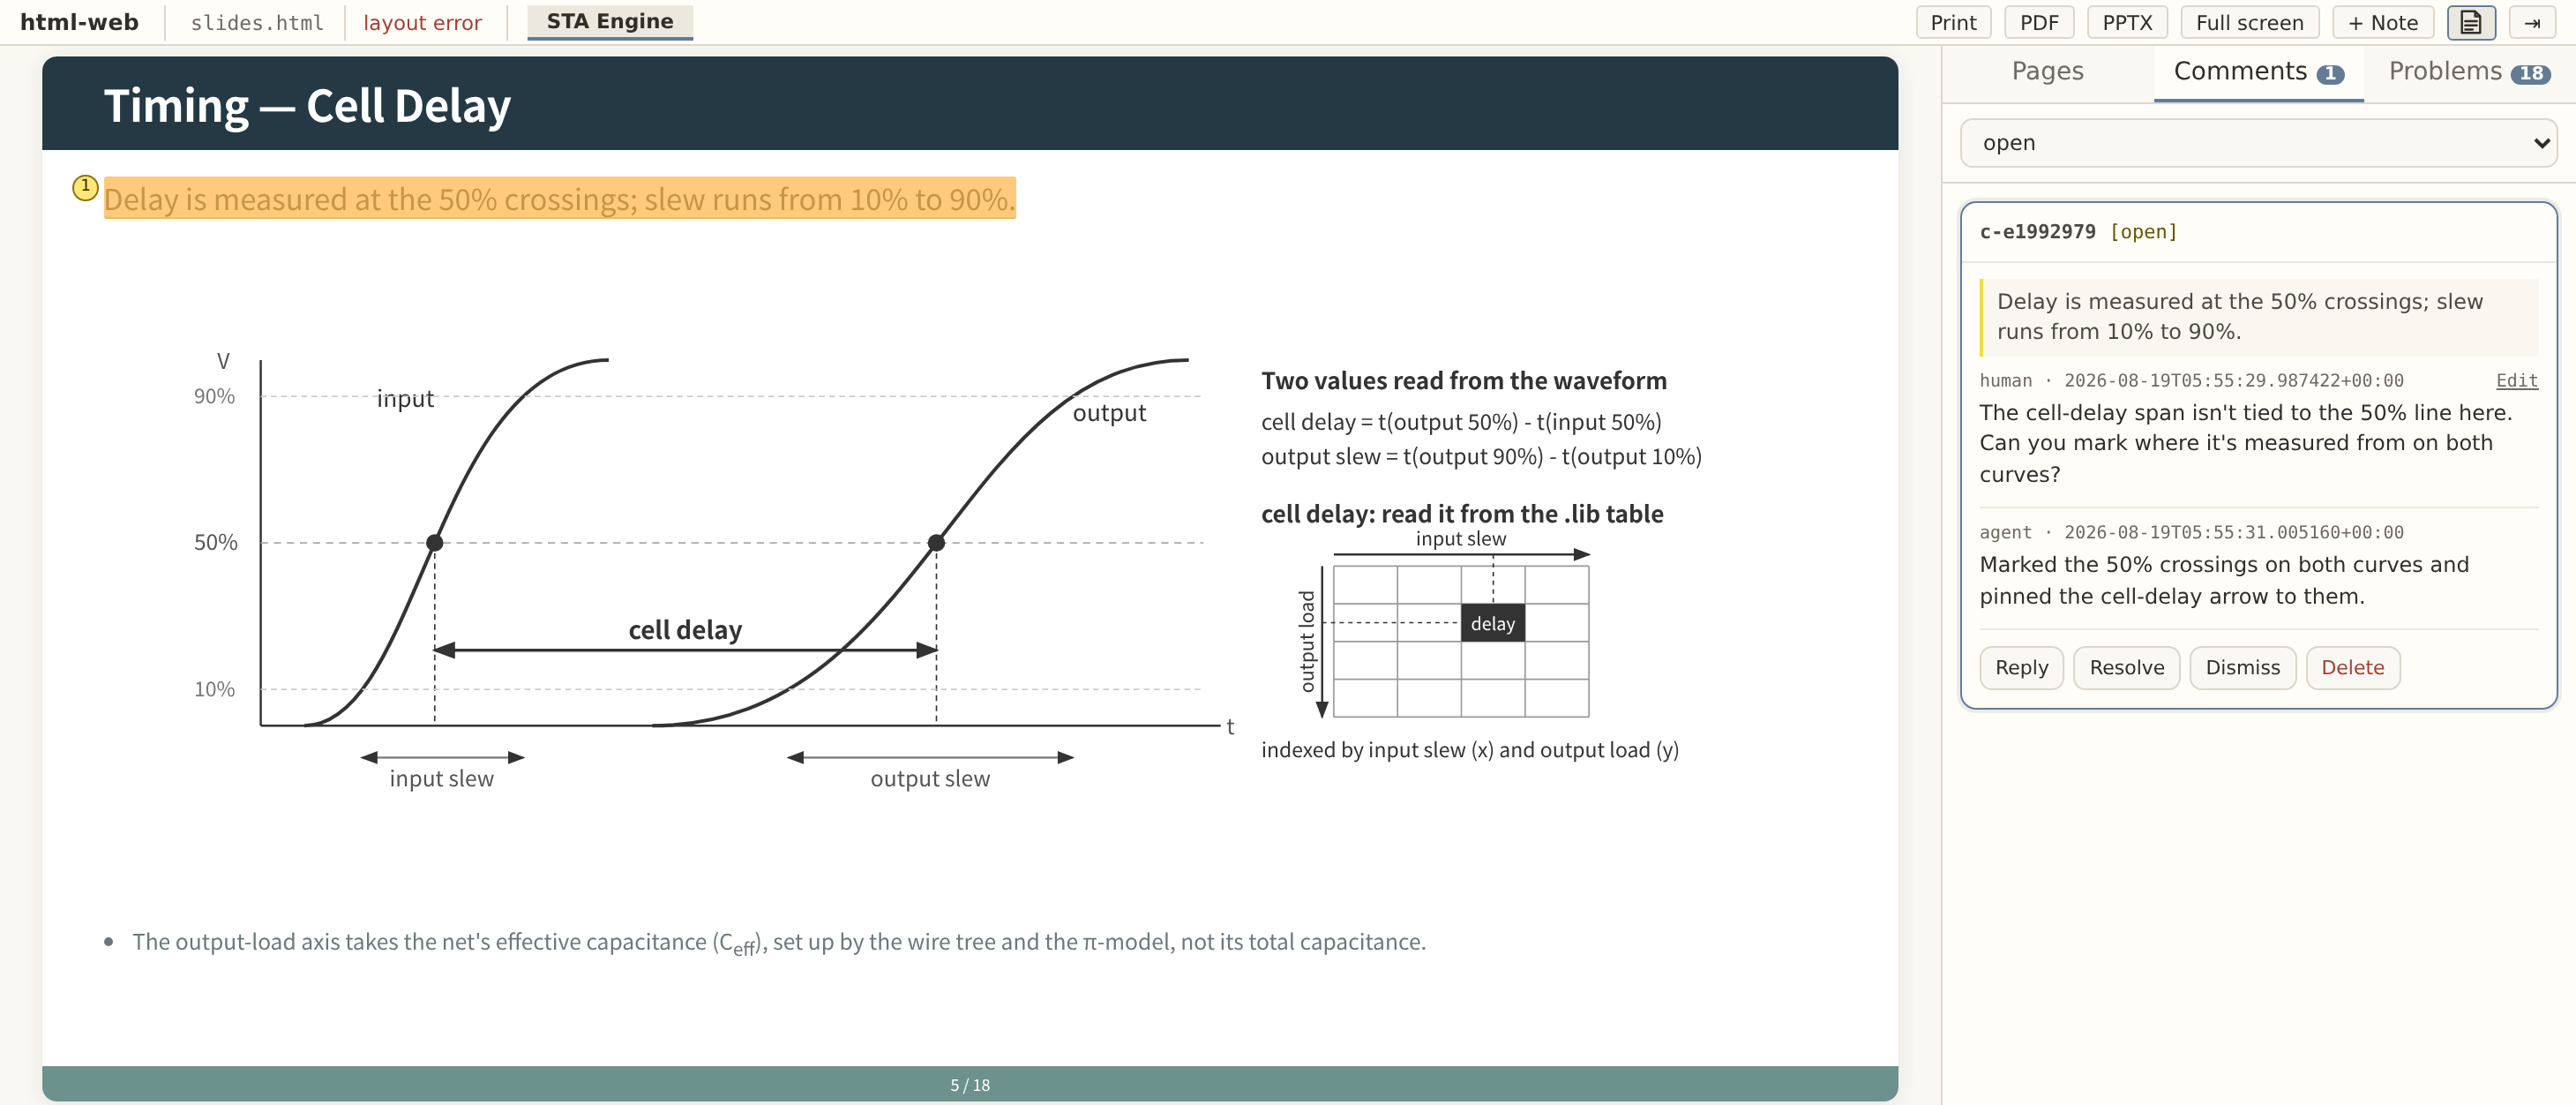This screenshot has width=2576, height=1105.
Task: Click the input slew label under the chart
Action: 441,778
